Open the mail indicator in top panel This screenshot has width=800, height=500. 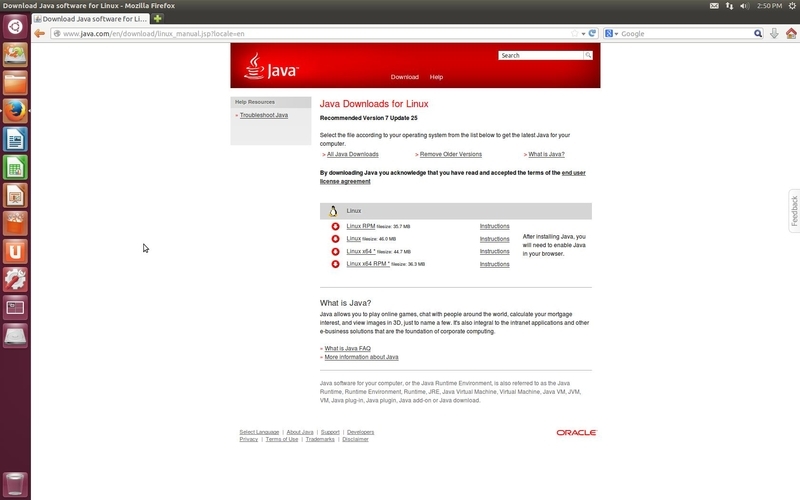click(x=714, y=6)
